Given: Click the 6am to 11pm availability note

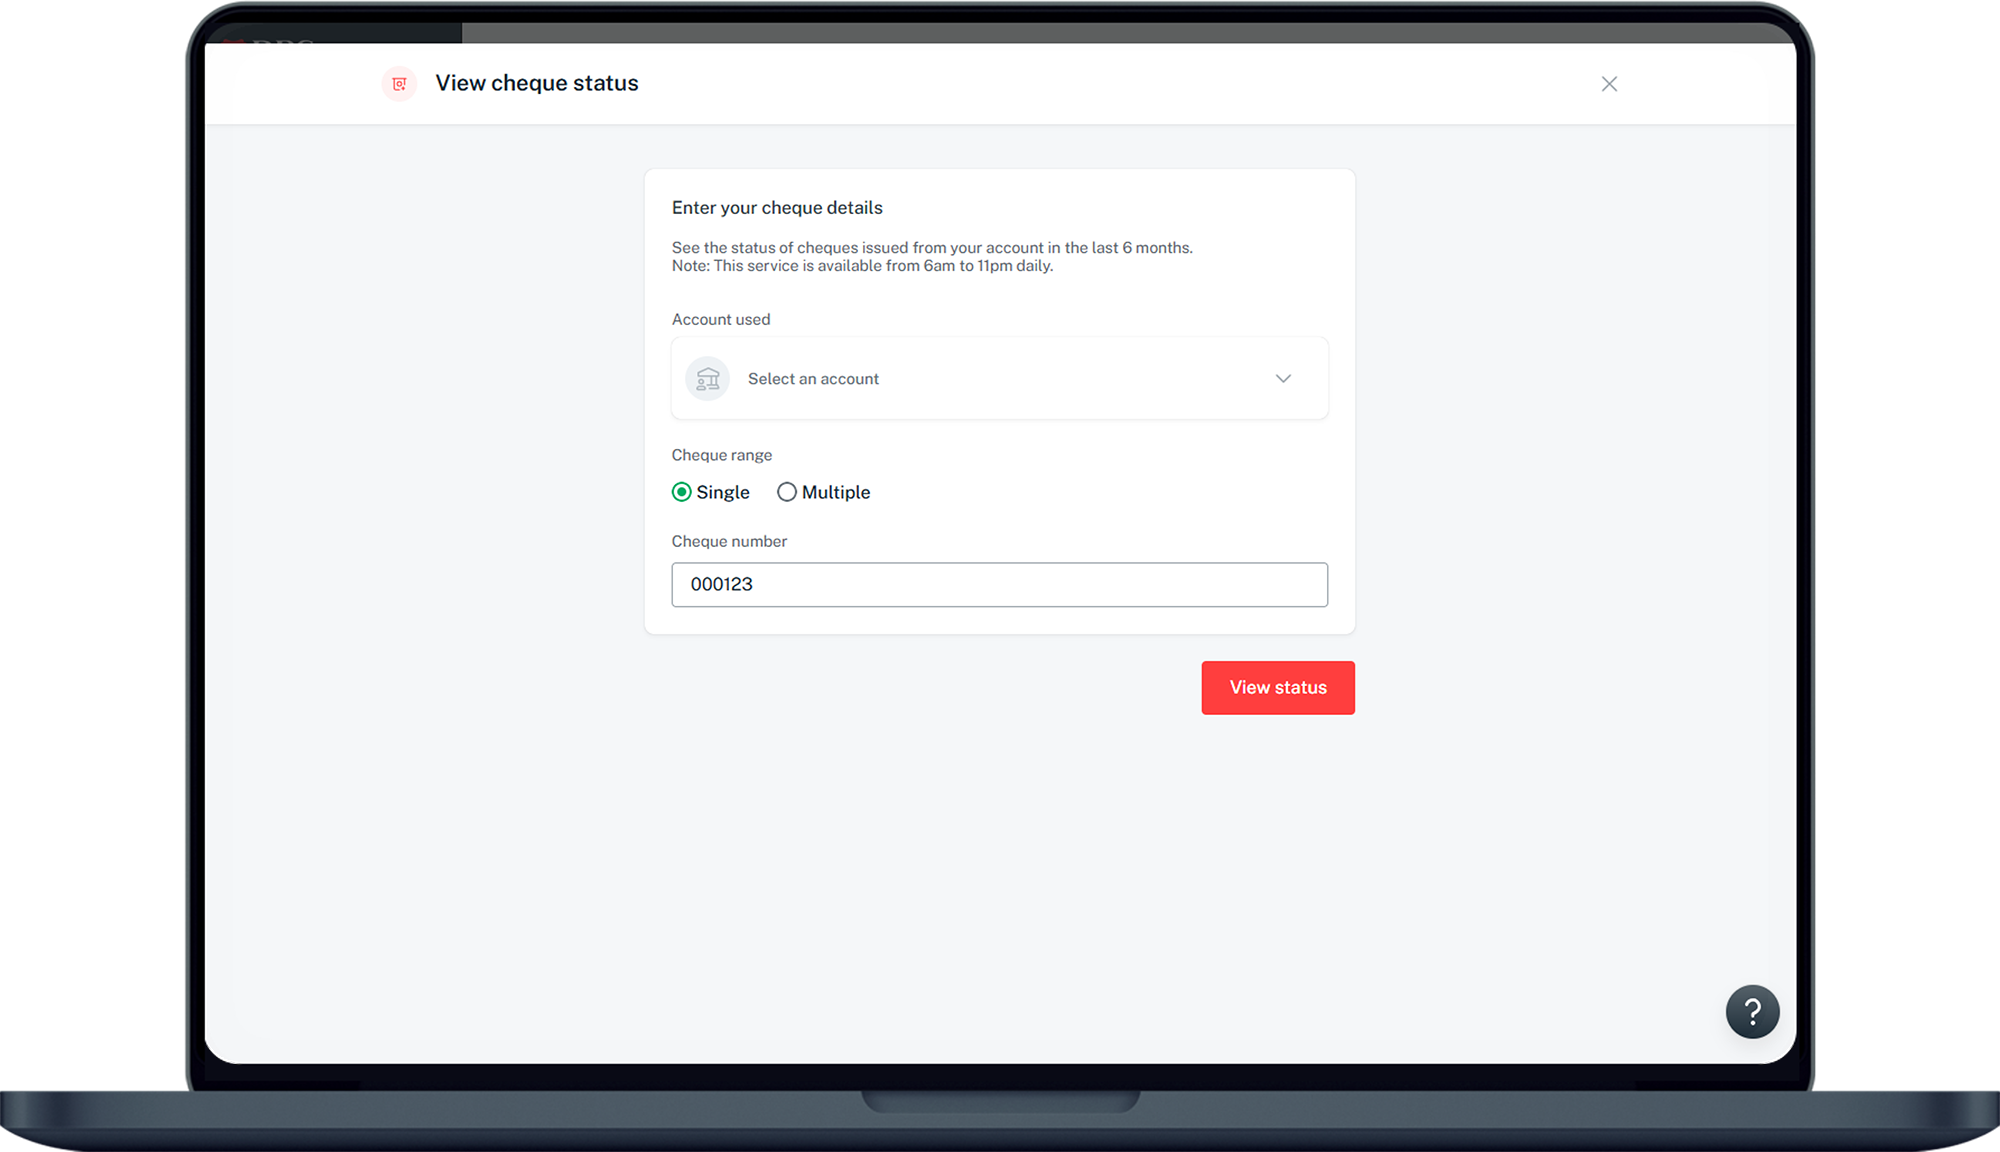Looking at the screenshot, I should tap(862, 266).
